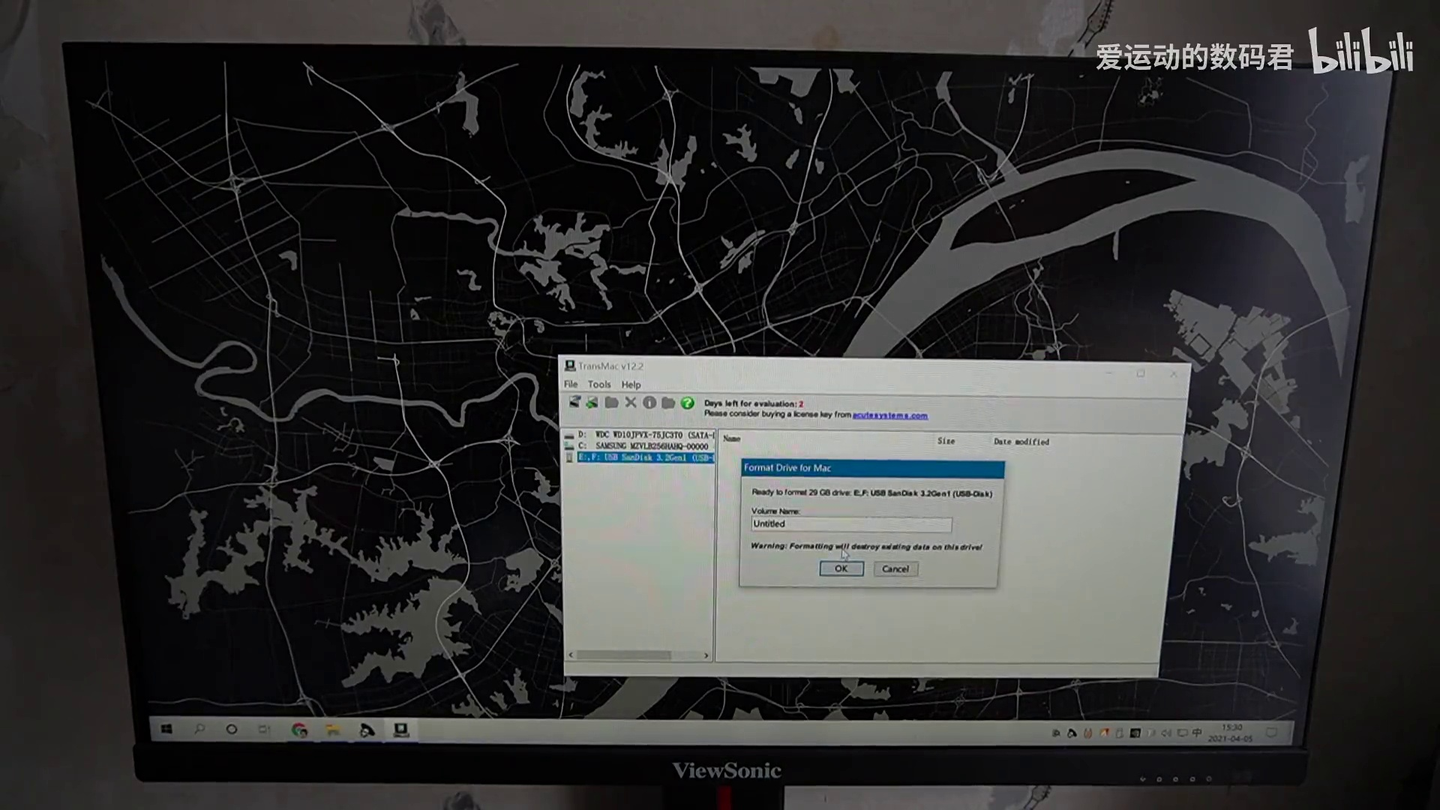Viewport: 1440px width, 810px height.
Task: Open the Tools menu
Action: pos(599,384)
